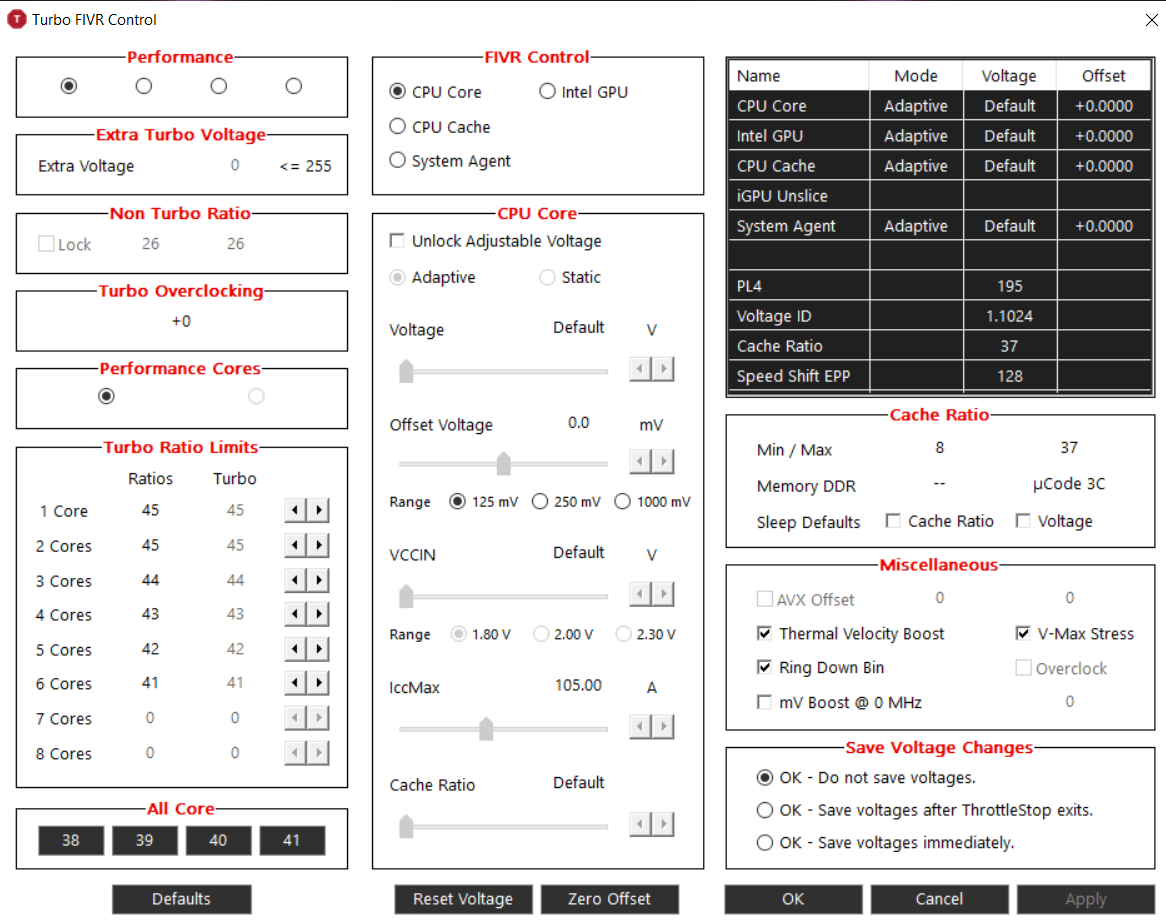Click the Zero Offset button

coord(609,898)
